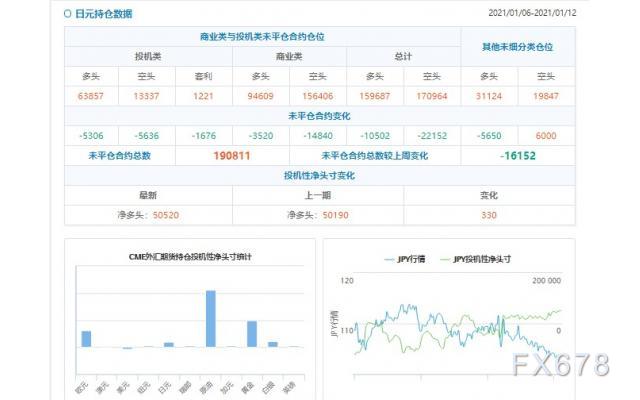Click the 日元持仓数据 section title

(x=104, y=14)
